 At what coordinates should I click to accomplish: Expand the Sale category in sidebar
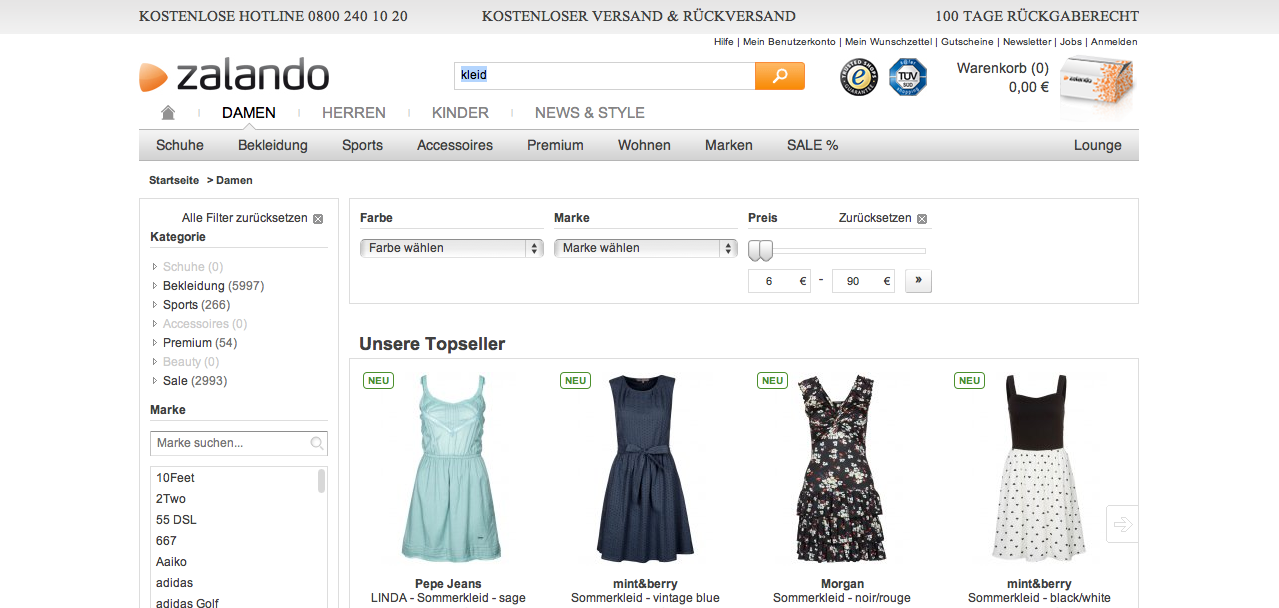(x=155, y=381)
